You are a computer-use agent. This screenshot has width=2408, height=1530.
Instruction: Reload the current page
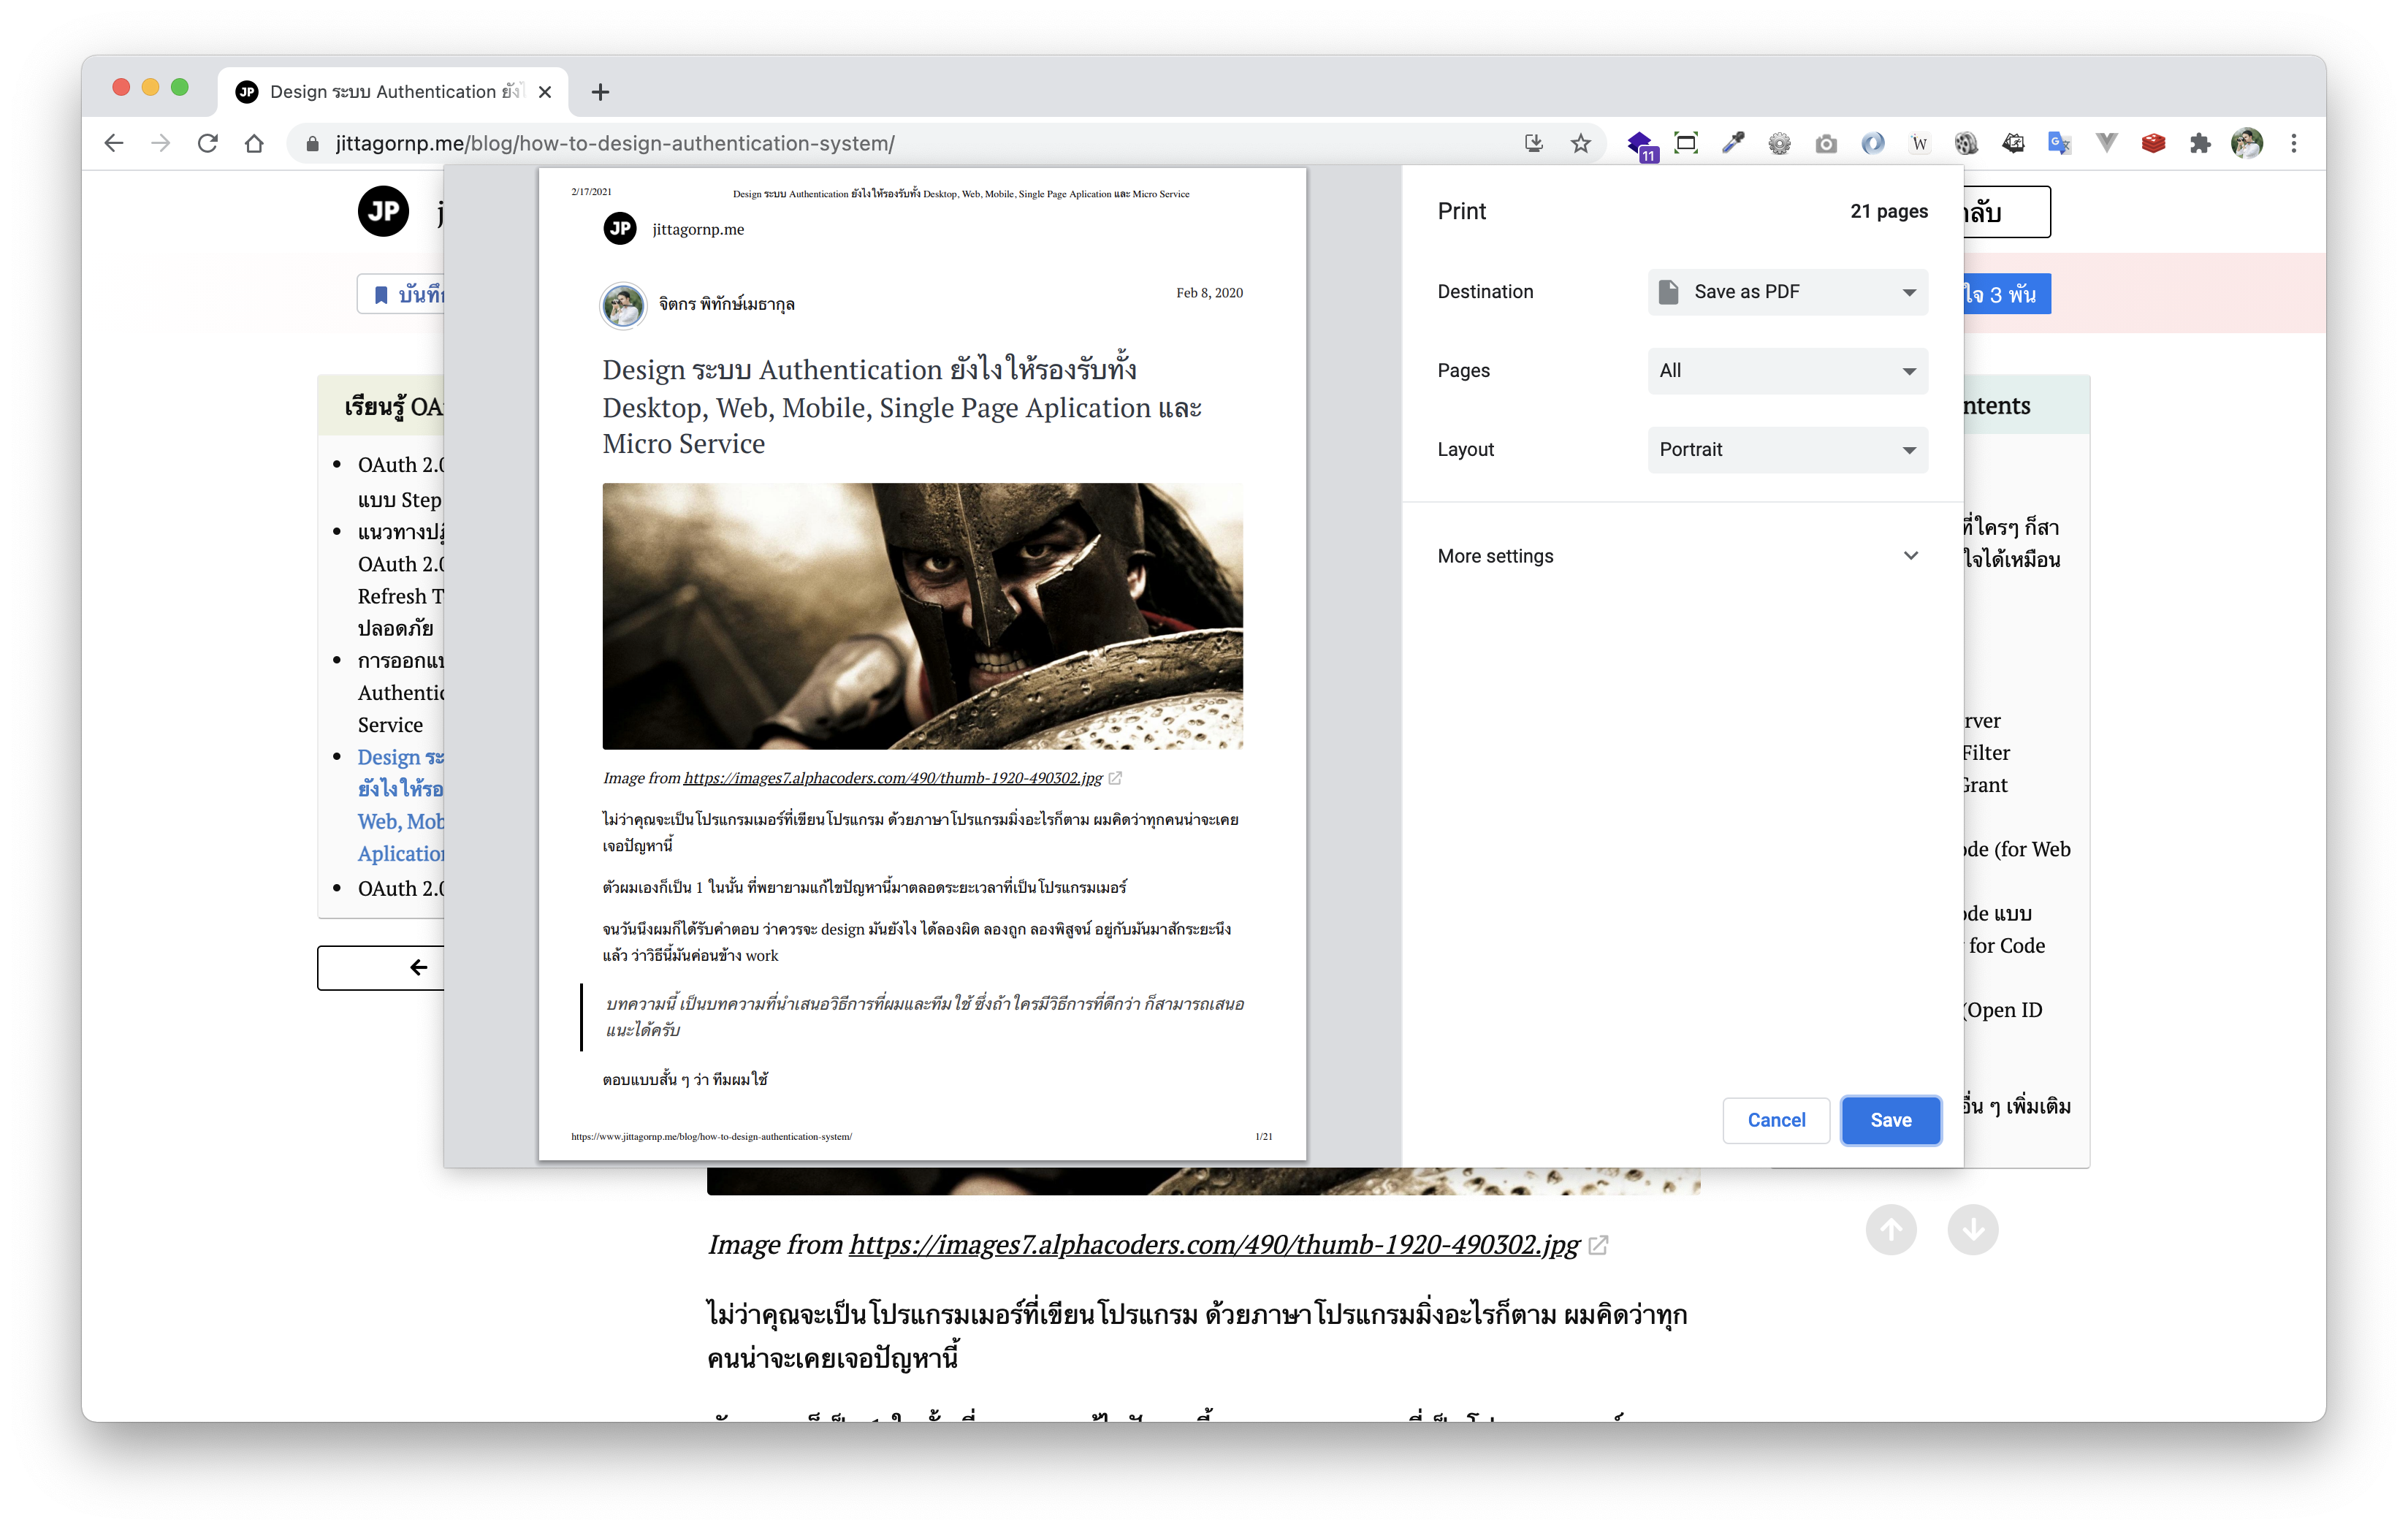click(x=208, y=143)
